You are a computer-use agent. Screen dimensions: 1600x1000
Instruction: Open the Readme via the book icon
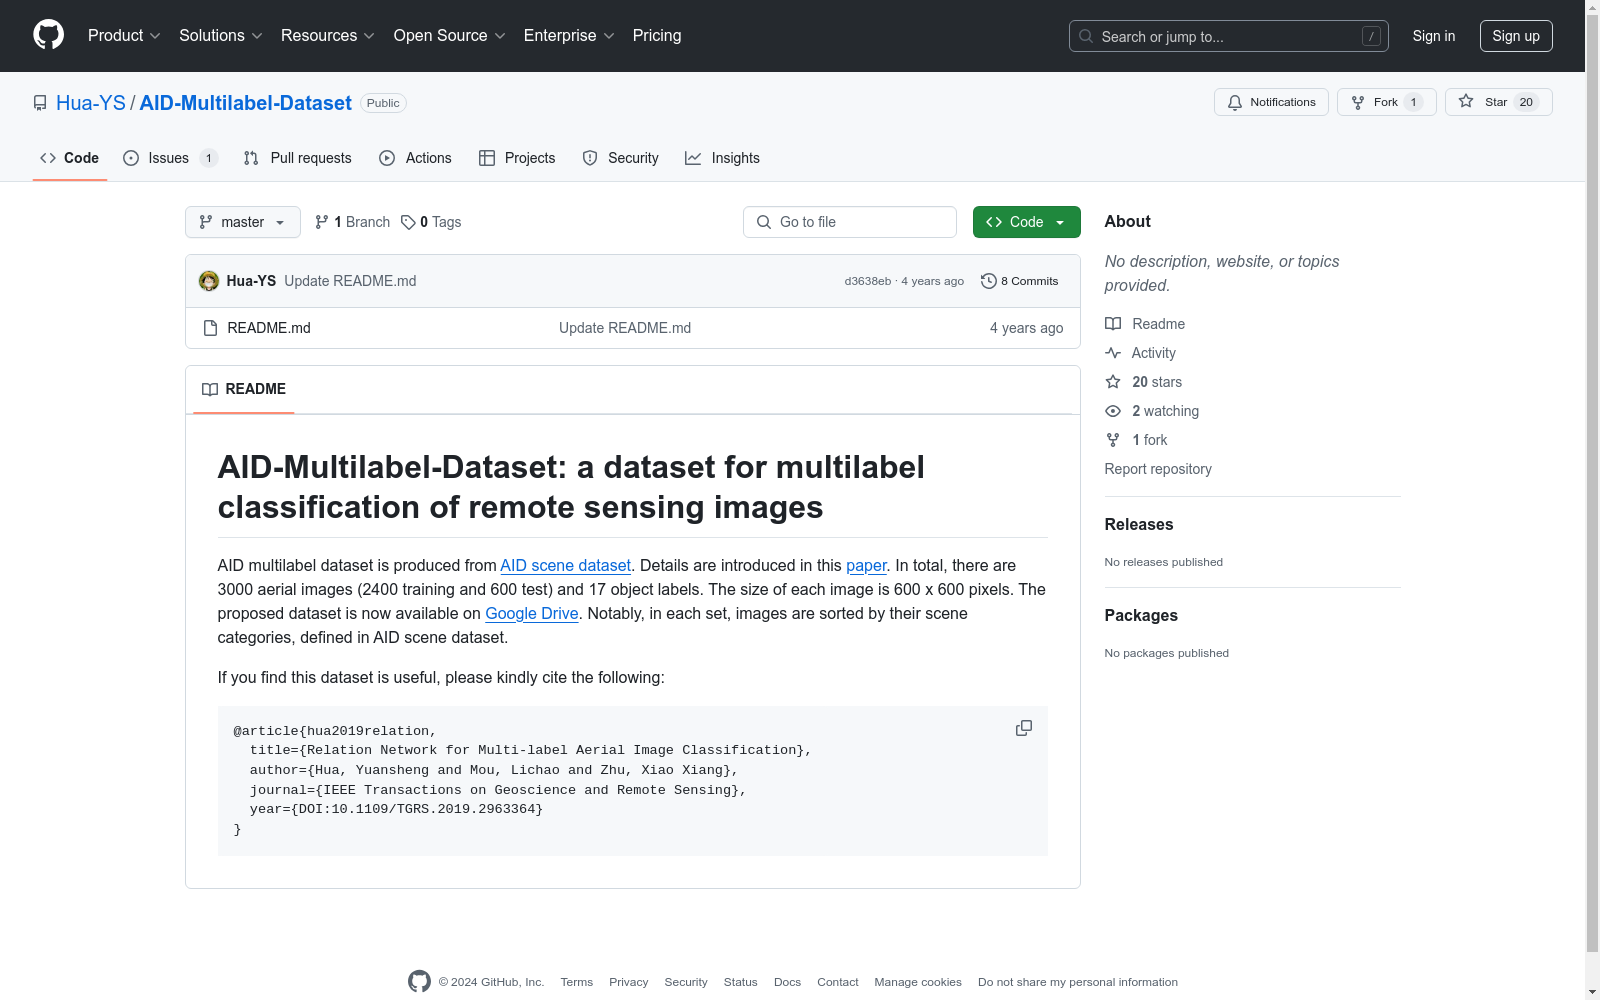click(x=1112, y=323)
